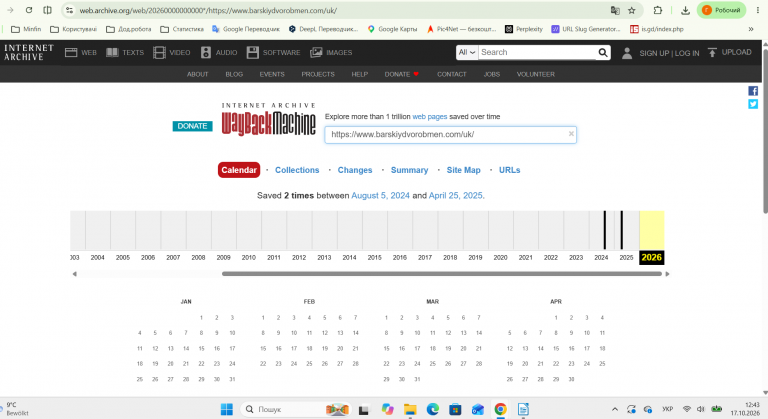Image resolution: width=768 pixels, height=419 pixels.
Task: Click the Twitter share icon
Action: 753,104
